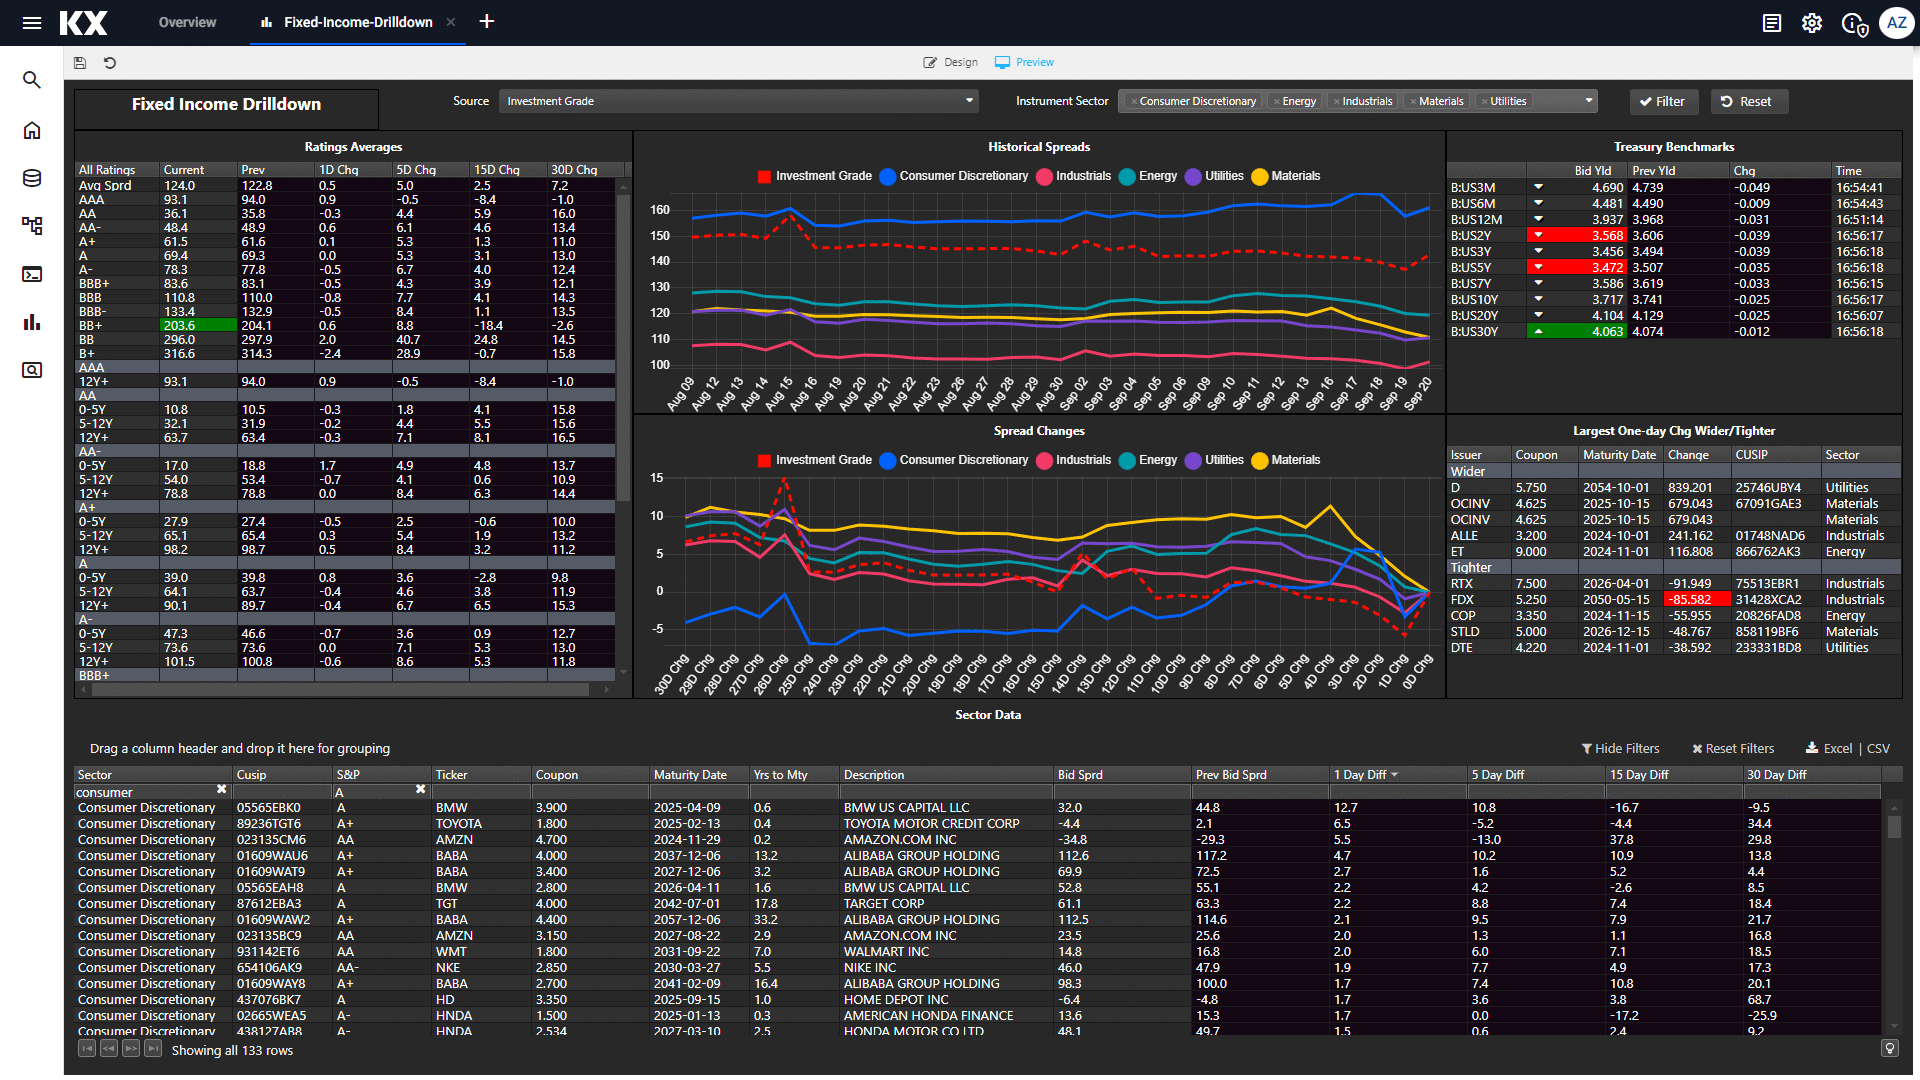
Task: Open the bar chart icon in sidebar
Action: pyautogui.click(x=32, y=322)
